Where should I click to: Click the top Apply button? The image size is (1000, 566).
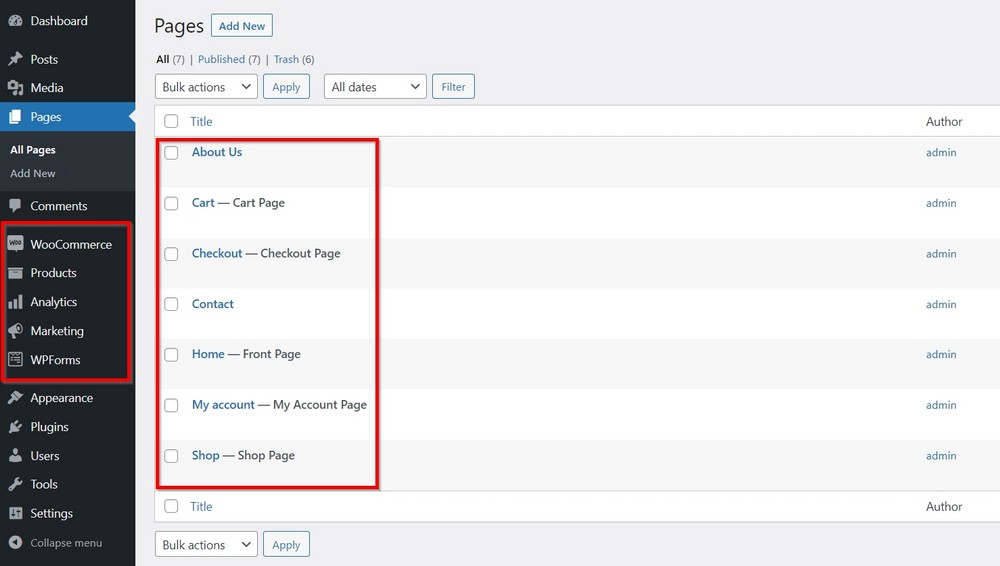(x=286, y=87)
